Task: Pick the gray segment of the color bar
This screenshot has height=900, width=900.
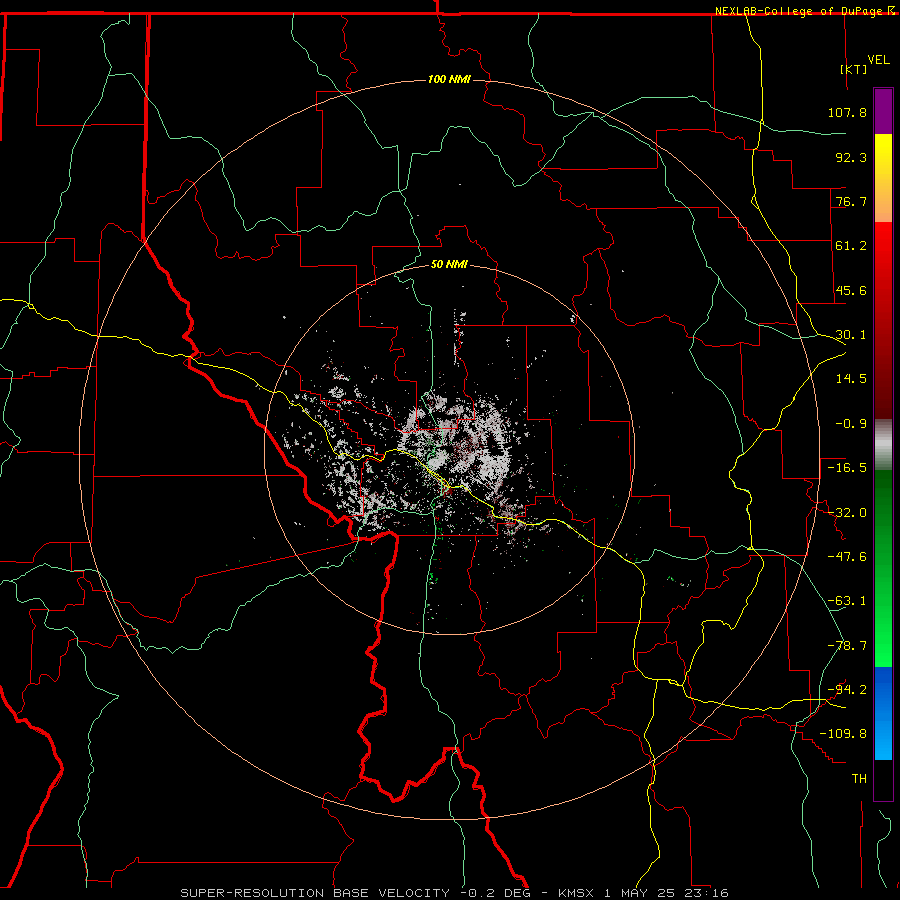Action: click(883, 445)
